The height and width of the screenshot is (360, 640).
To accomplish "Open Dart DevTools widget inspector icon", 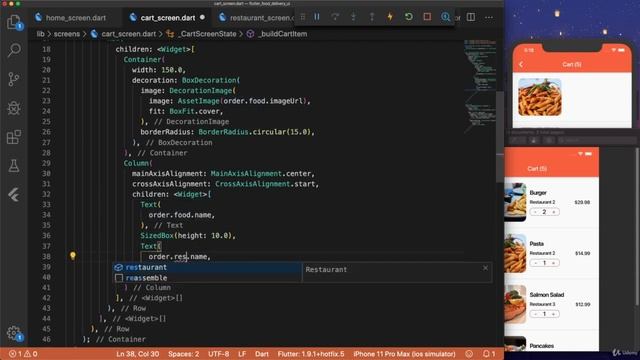I will (x=445, y=17).
